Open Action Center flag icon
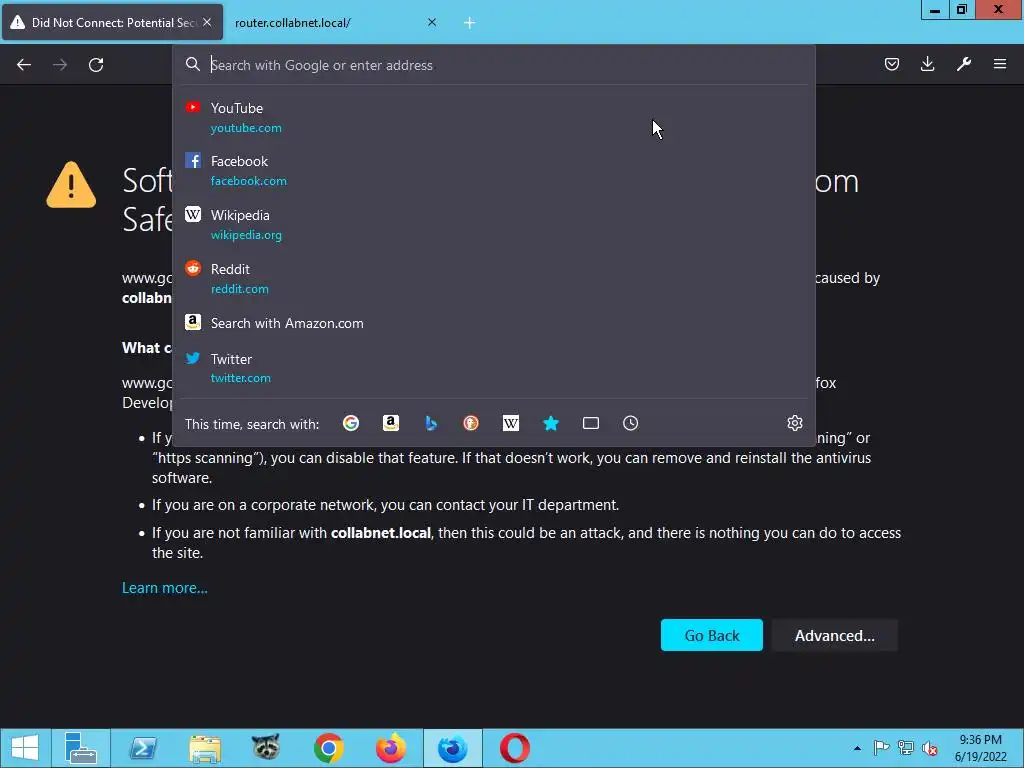The image size is (1024, 768). 881,748
